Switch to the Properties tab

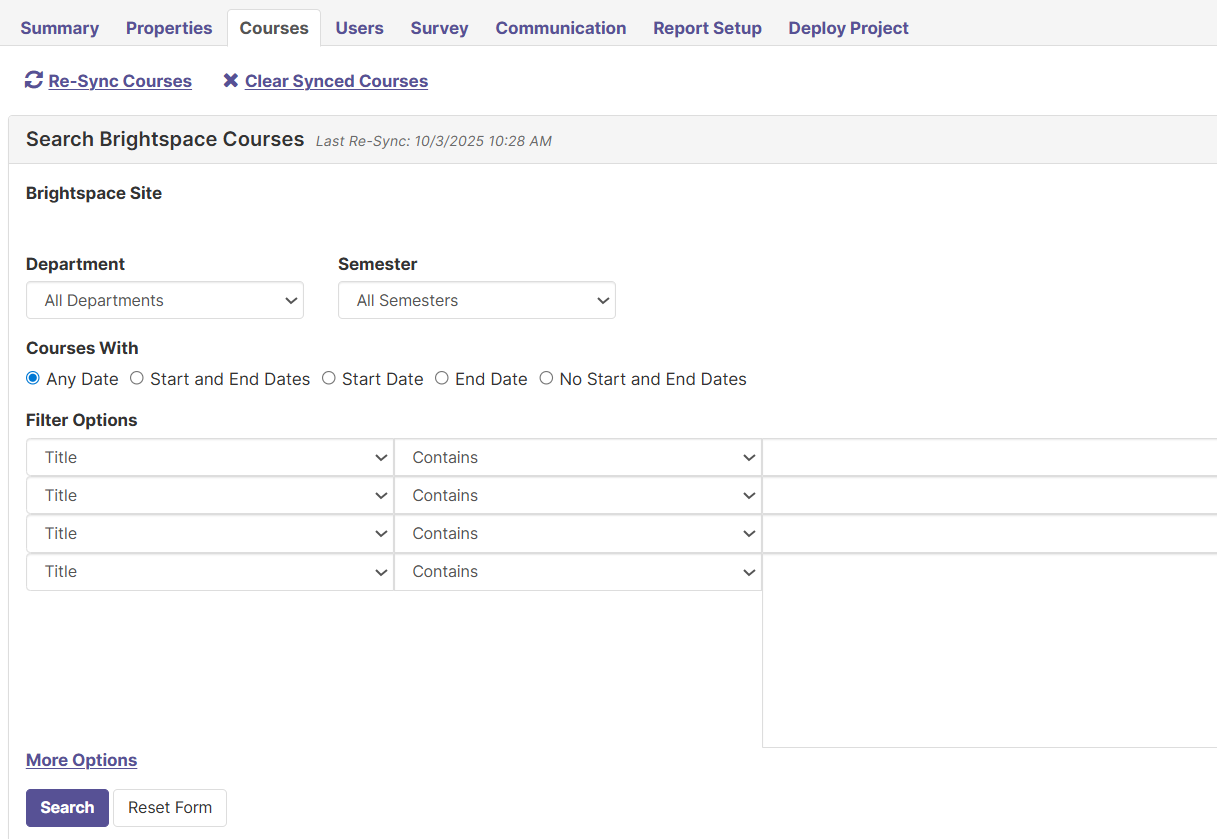[x=169, y=28]
